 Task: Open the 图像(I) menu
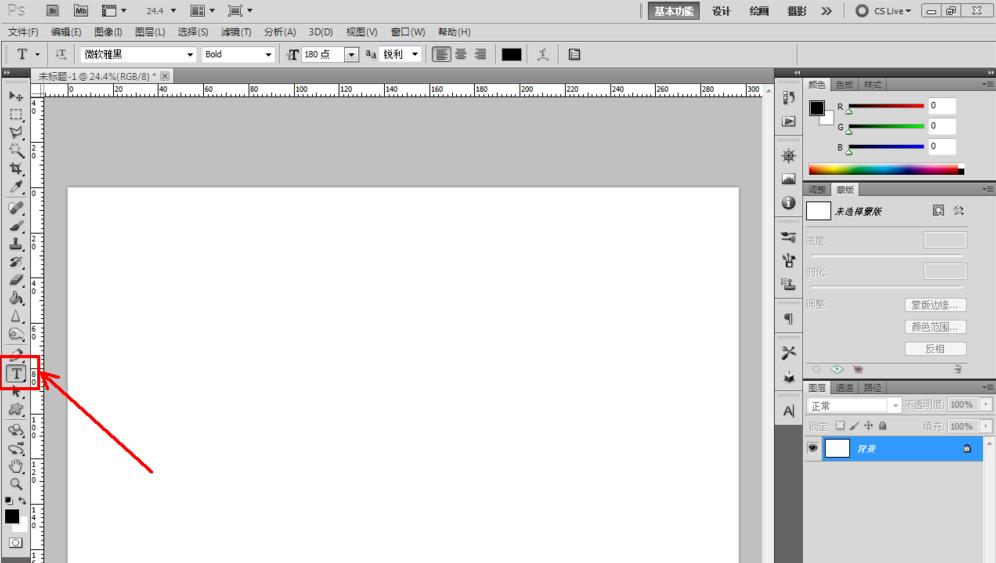[x=108, y=32]
